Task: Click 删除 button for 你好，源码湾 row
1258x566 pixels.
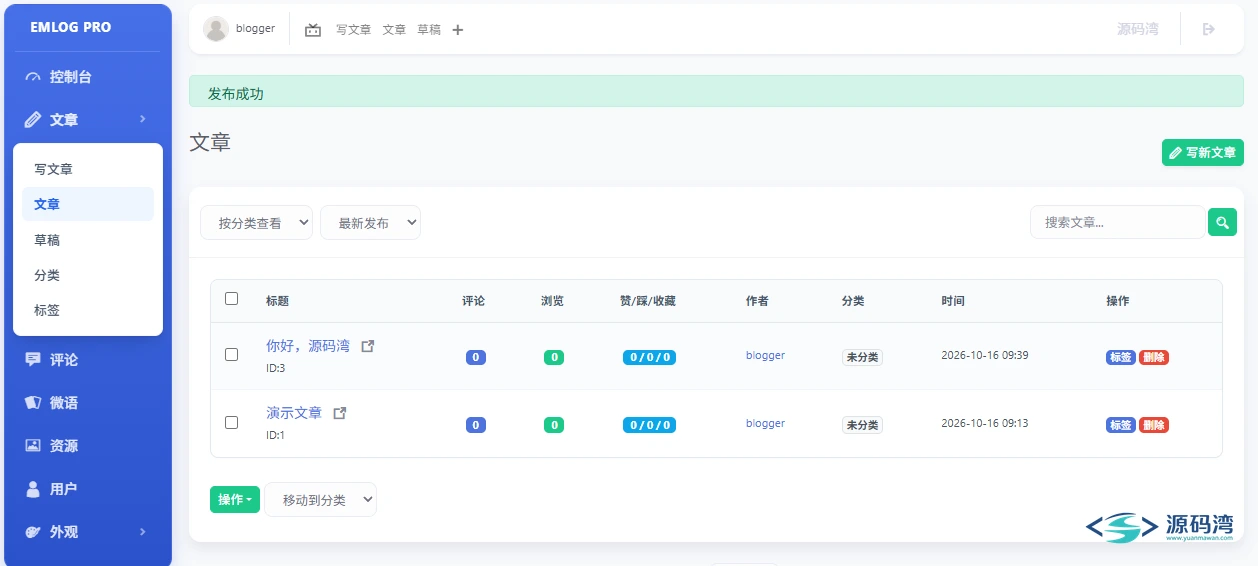Action: click(1154, 357)
